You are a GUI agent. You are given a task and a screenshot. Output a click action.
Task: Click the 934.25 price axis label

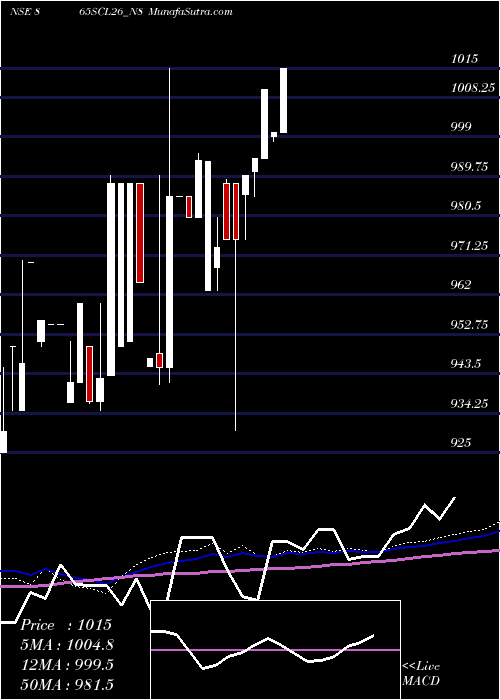470,404
